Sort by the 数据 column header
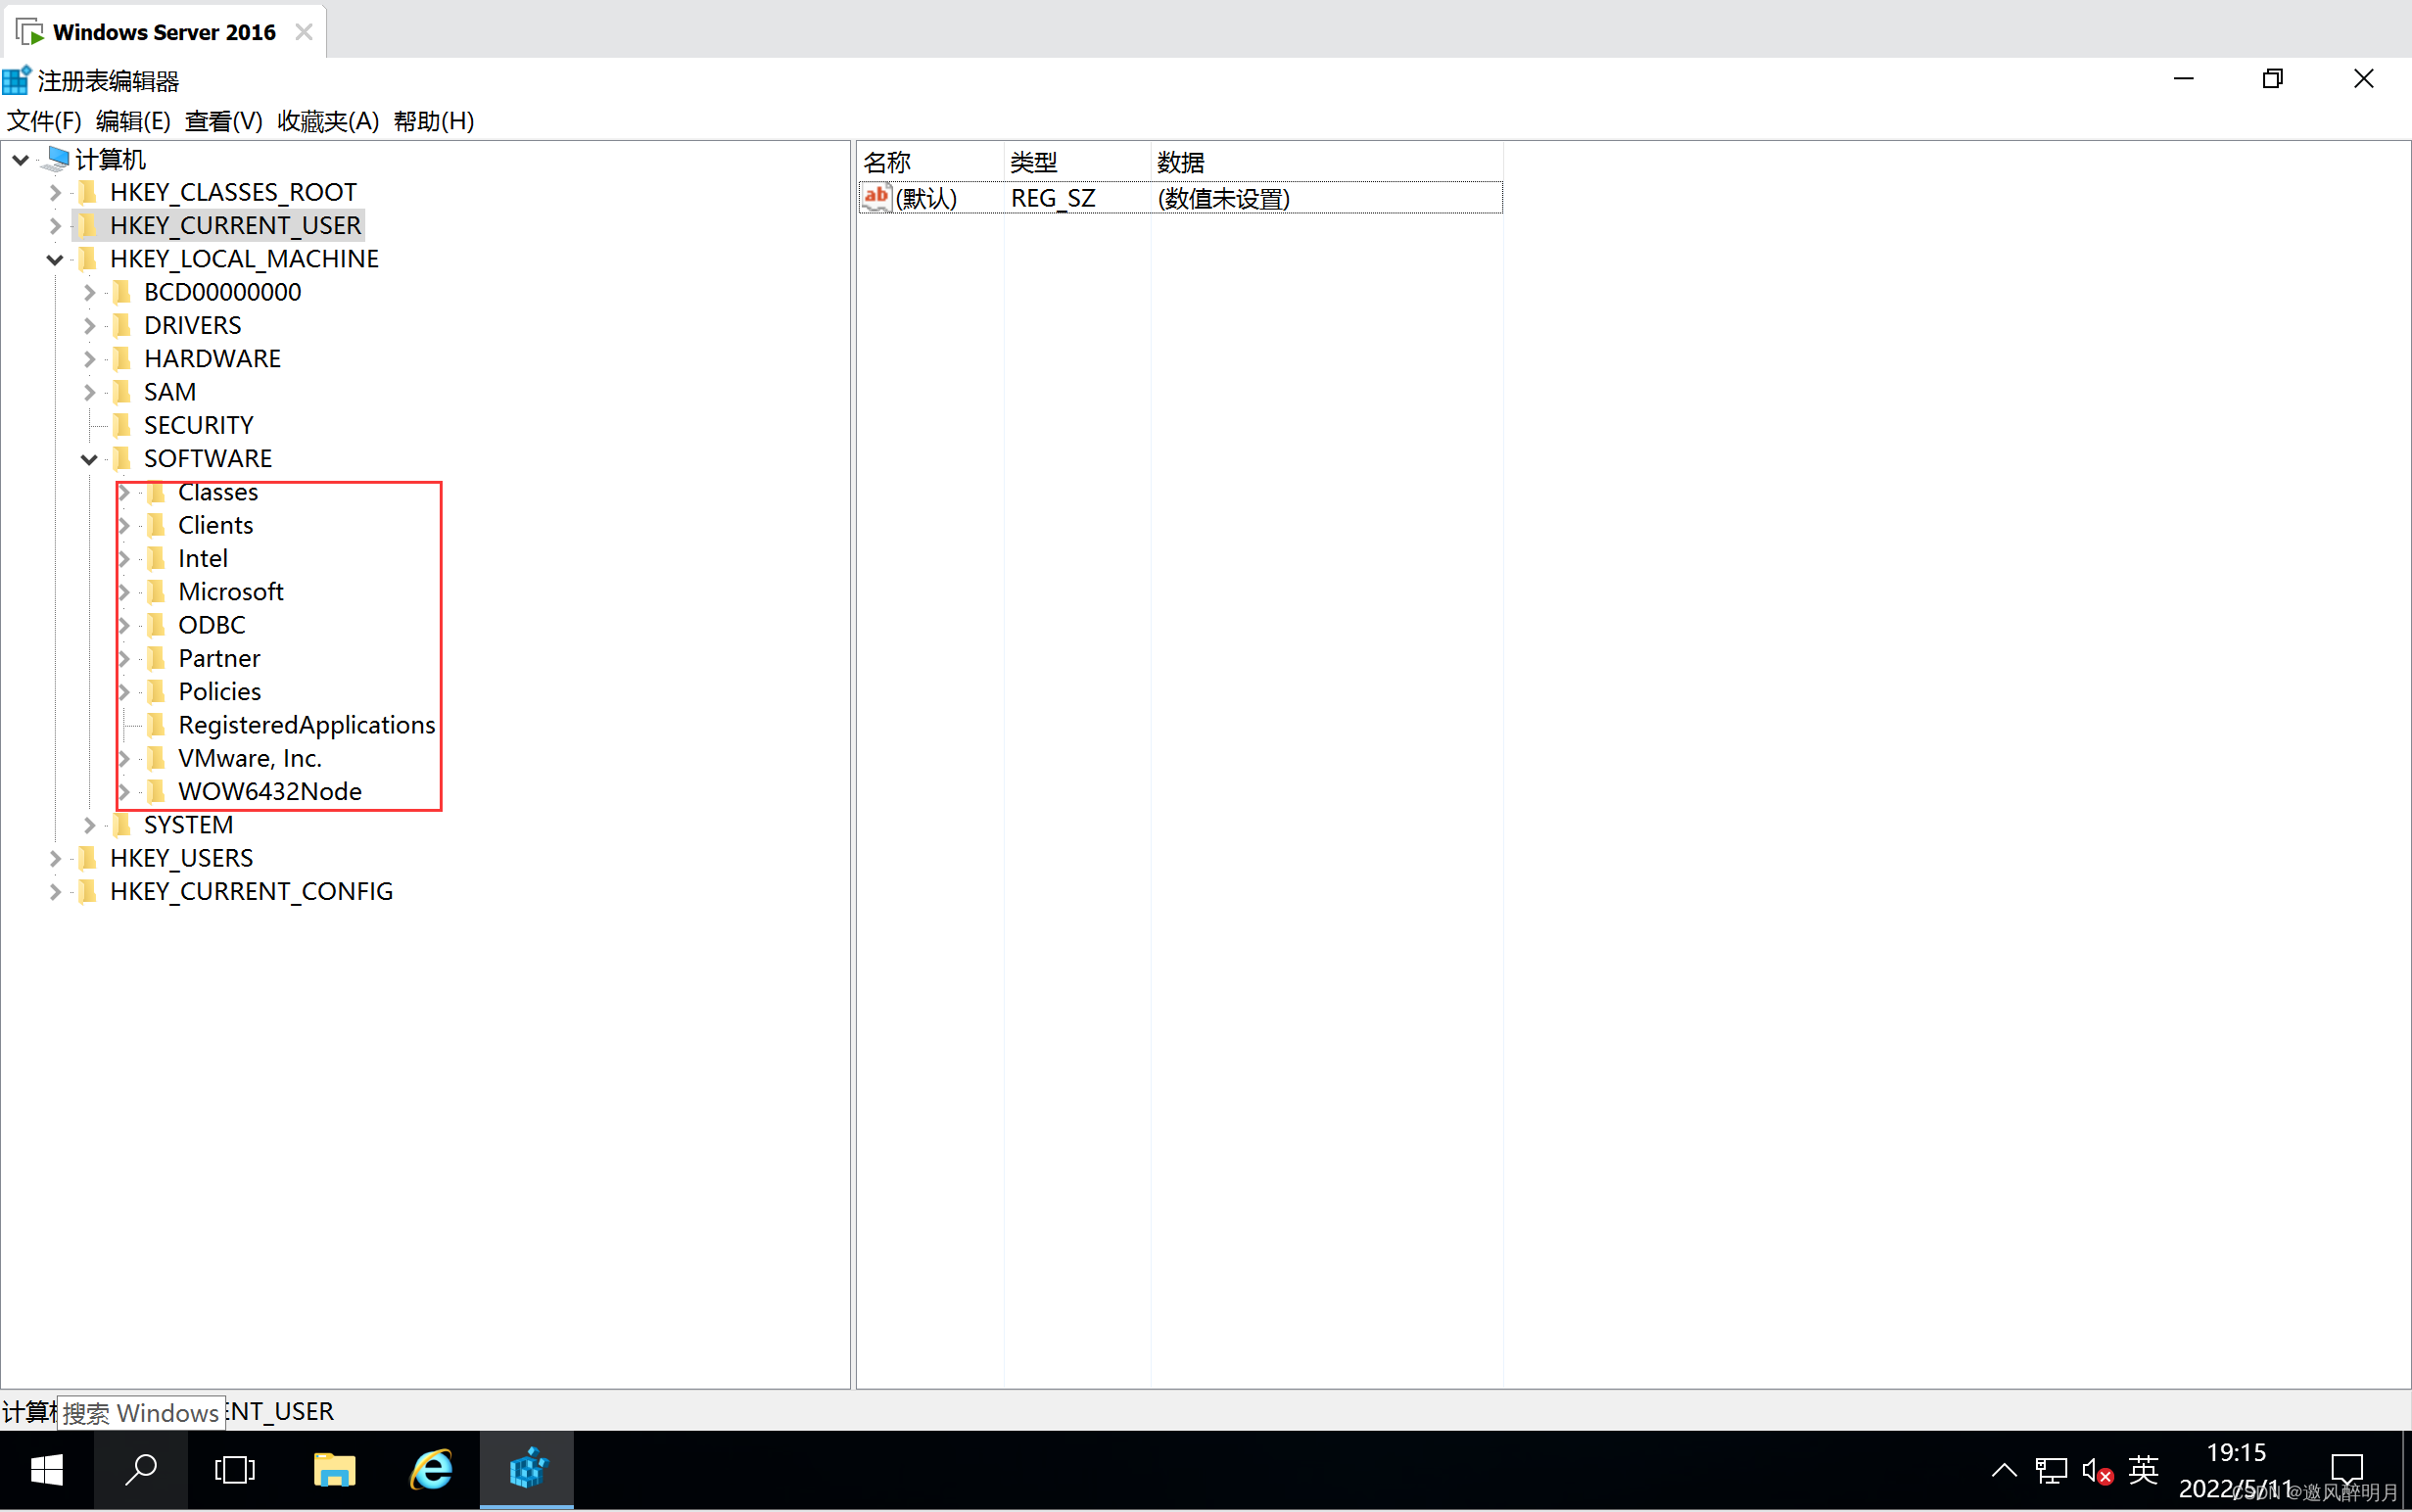2412x1512 pixels. pos(1326,162)
